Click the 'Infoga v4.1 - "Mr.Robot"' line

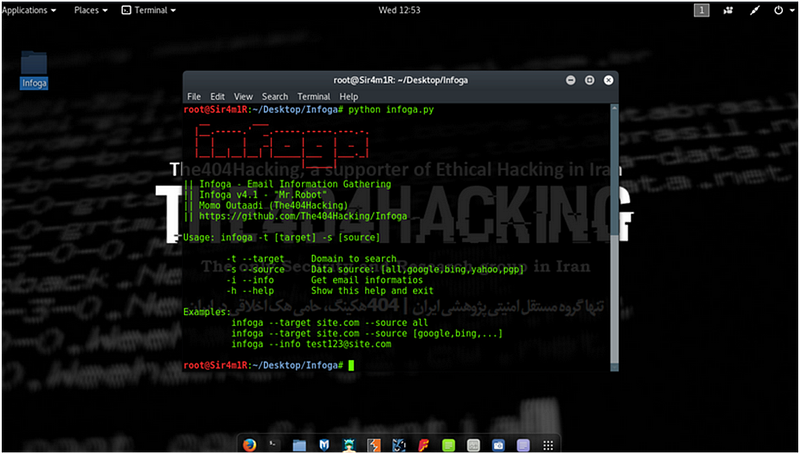[x=263, y=195]
